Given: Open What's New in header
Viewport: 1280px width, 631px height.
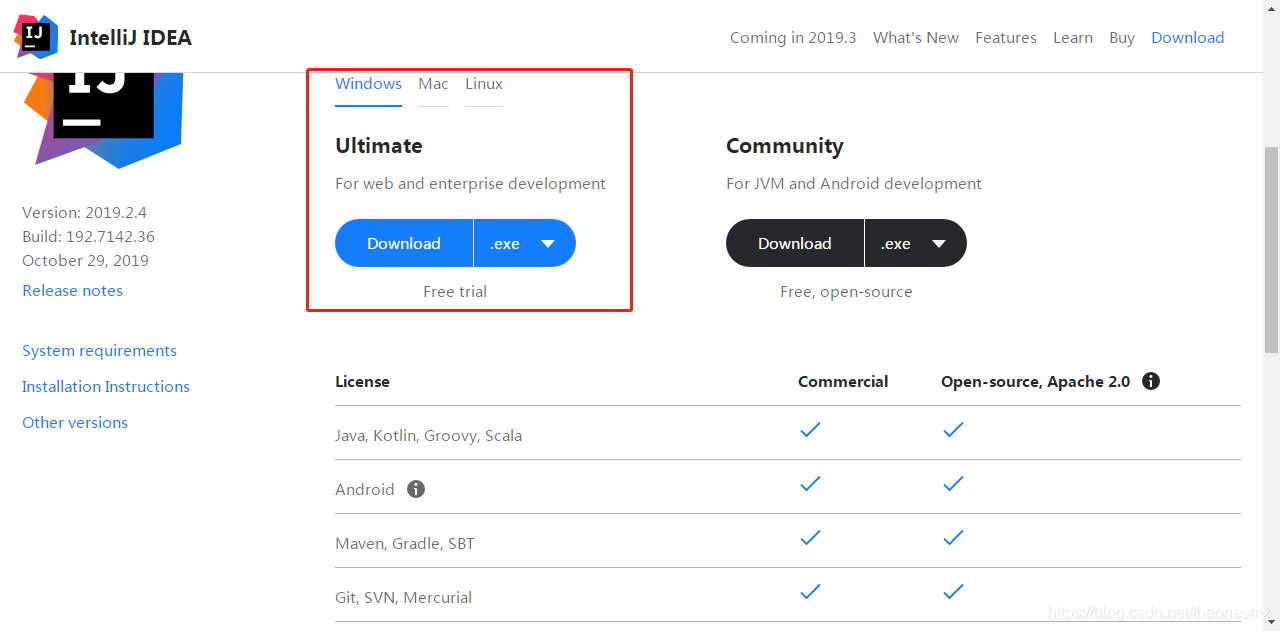Looking at the screenshot, I should click(x=916, y=37).
